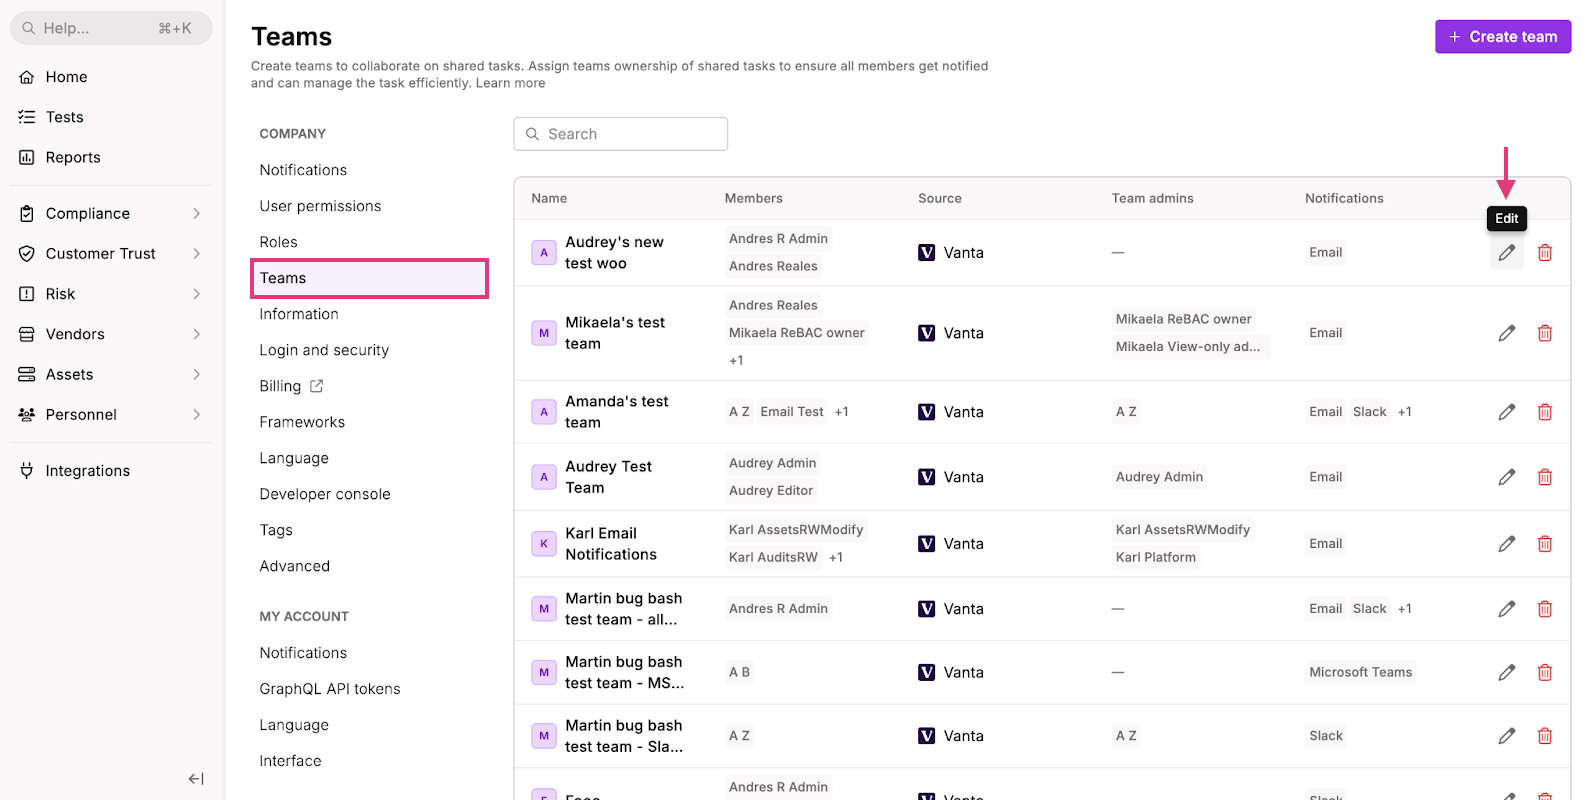This screenshot has height=800, width=1595.
Task: Open company Information settings
Action: (299, 314)
